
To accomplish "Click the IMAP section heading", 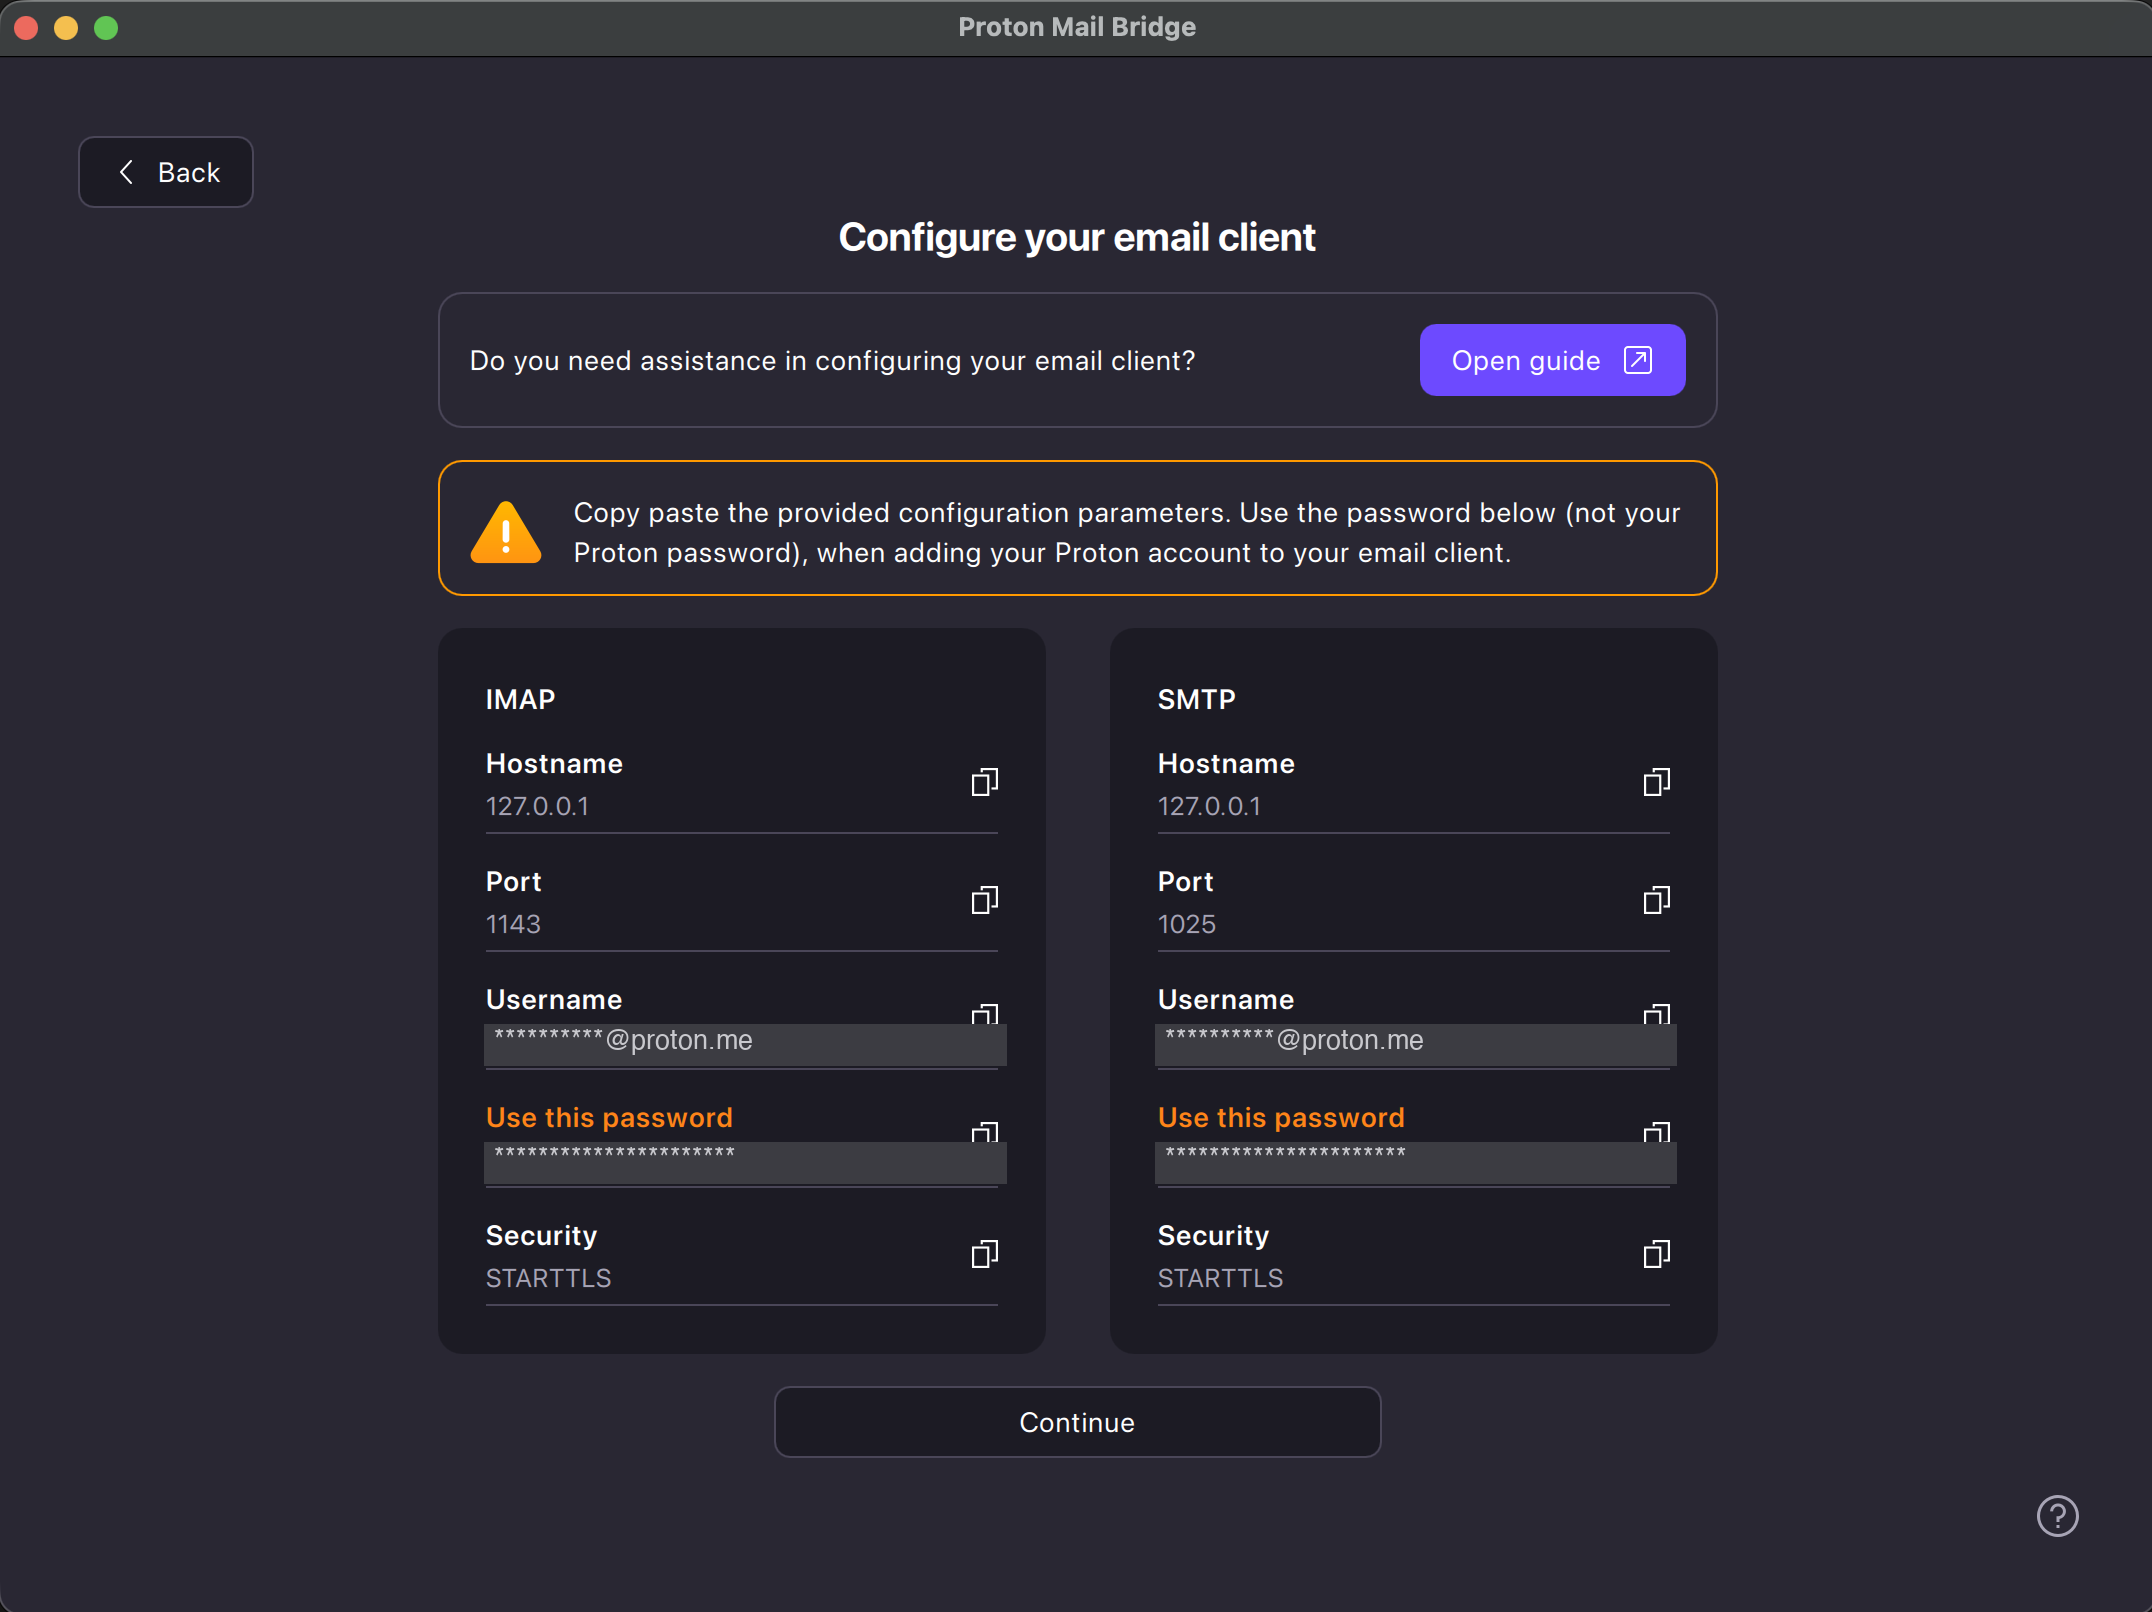I will click(x=520, y=699).
